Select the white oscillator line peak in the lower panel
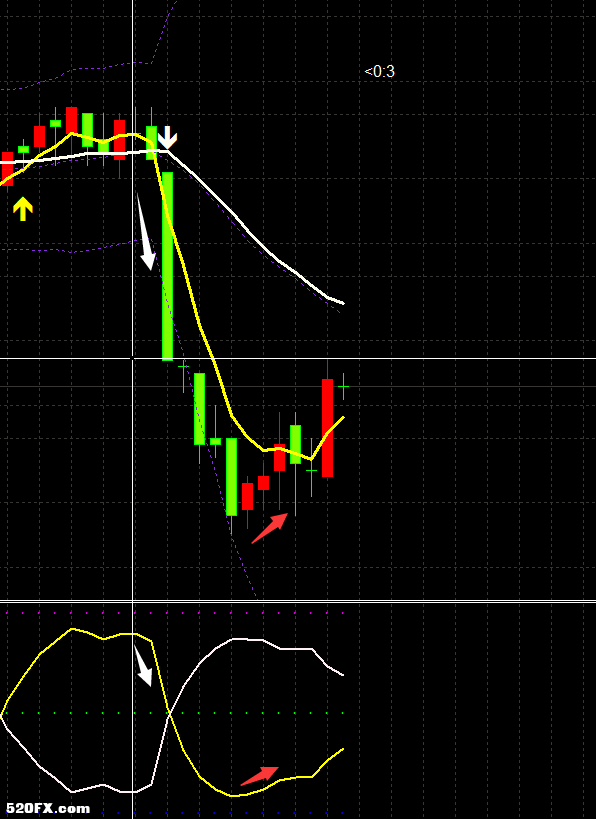This screenshot has width=596, height=819. [240, 639]
